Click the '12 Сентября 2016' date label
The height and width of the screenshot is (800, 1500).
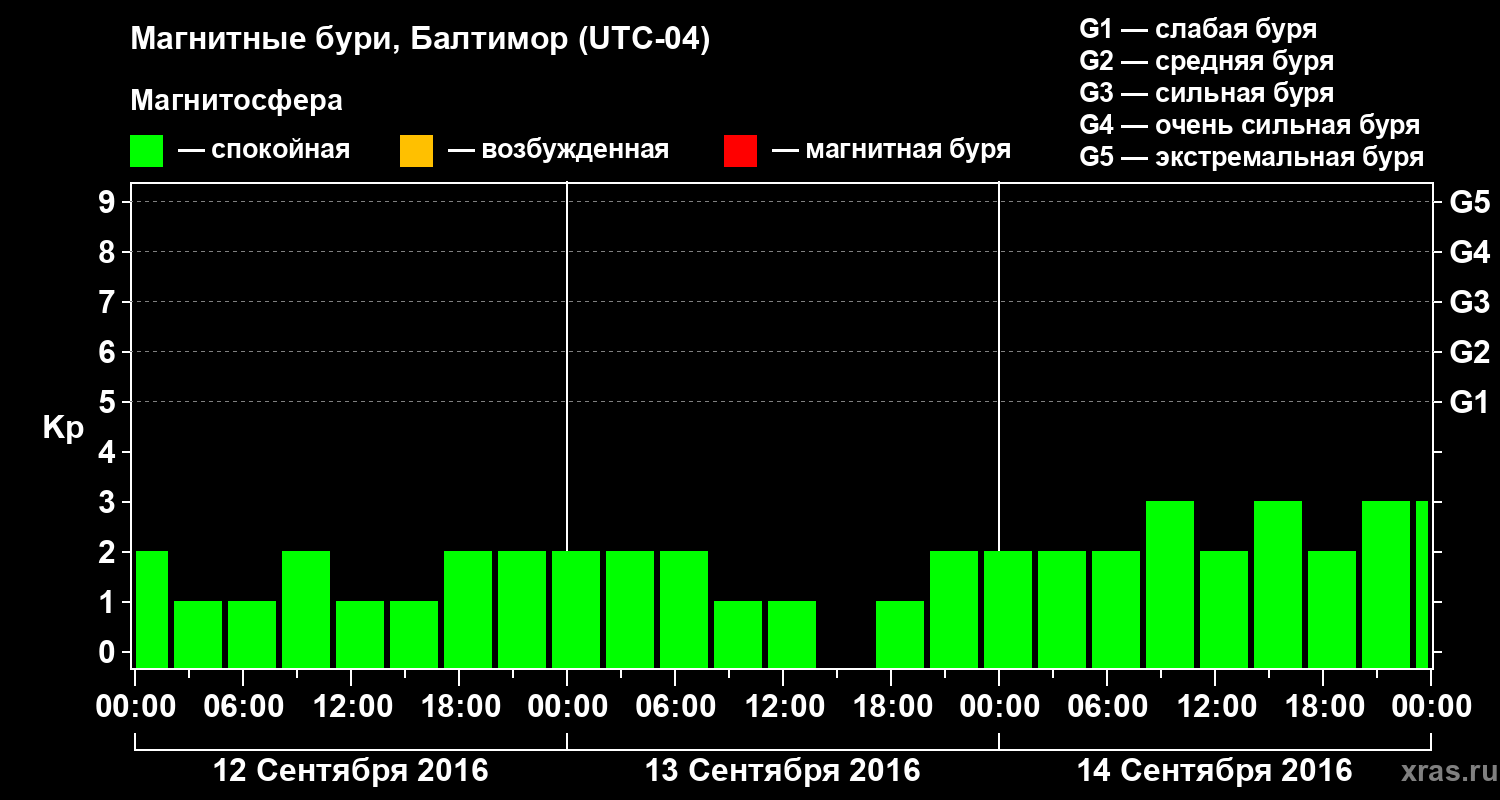(351, 771)
